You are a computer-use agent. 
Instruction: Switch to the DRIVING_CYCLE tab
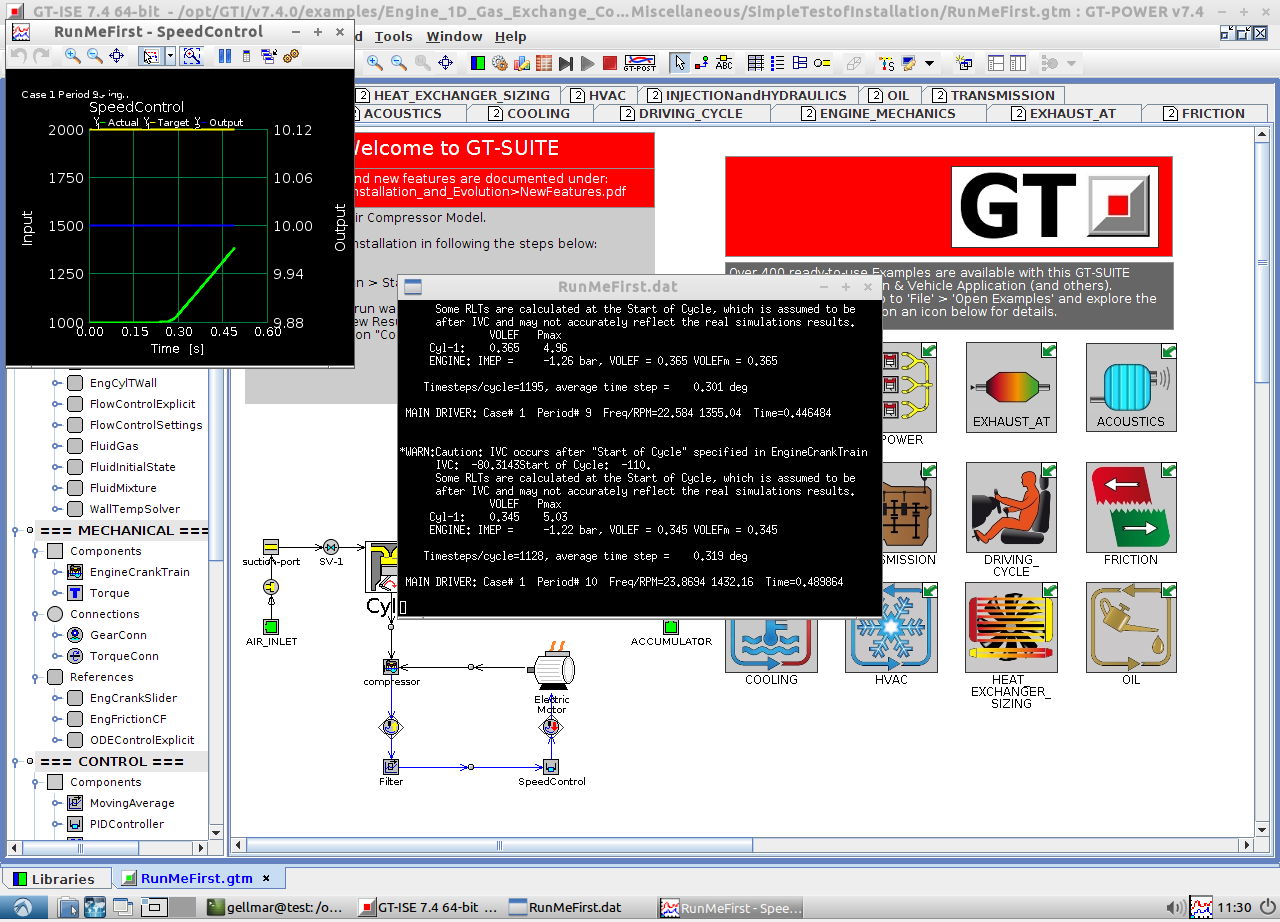(681, 113)
